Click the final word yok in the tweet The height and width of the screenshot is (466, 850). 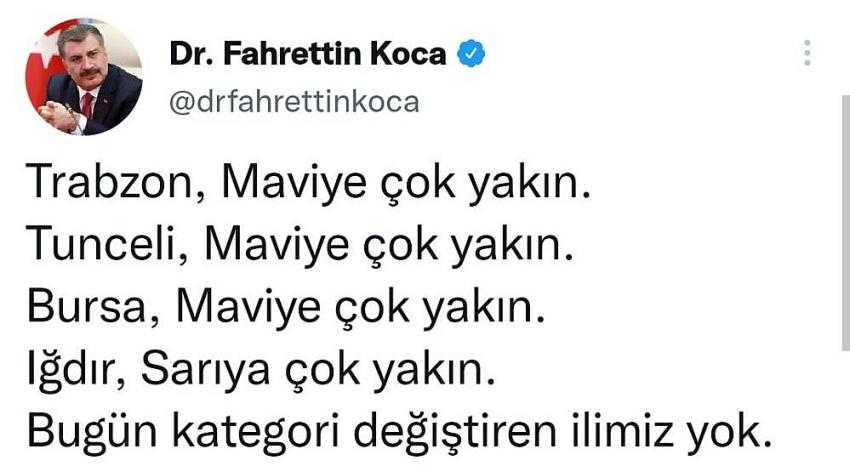click(x=724, y=432)
